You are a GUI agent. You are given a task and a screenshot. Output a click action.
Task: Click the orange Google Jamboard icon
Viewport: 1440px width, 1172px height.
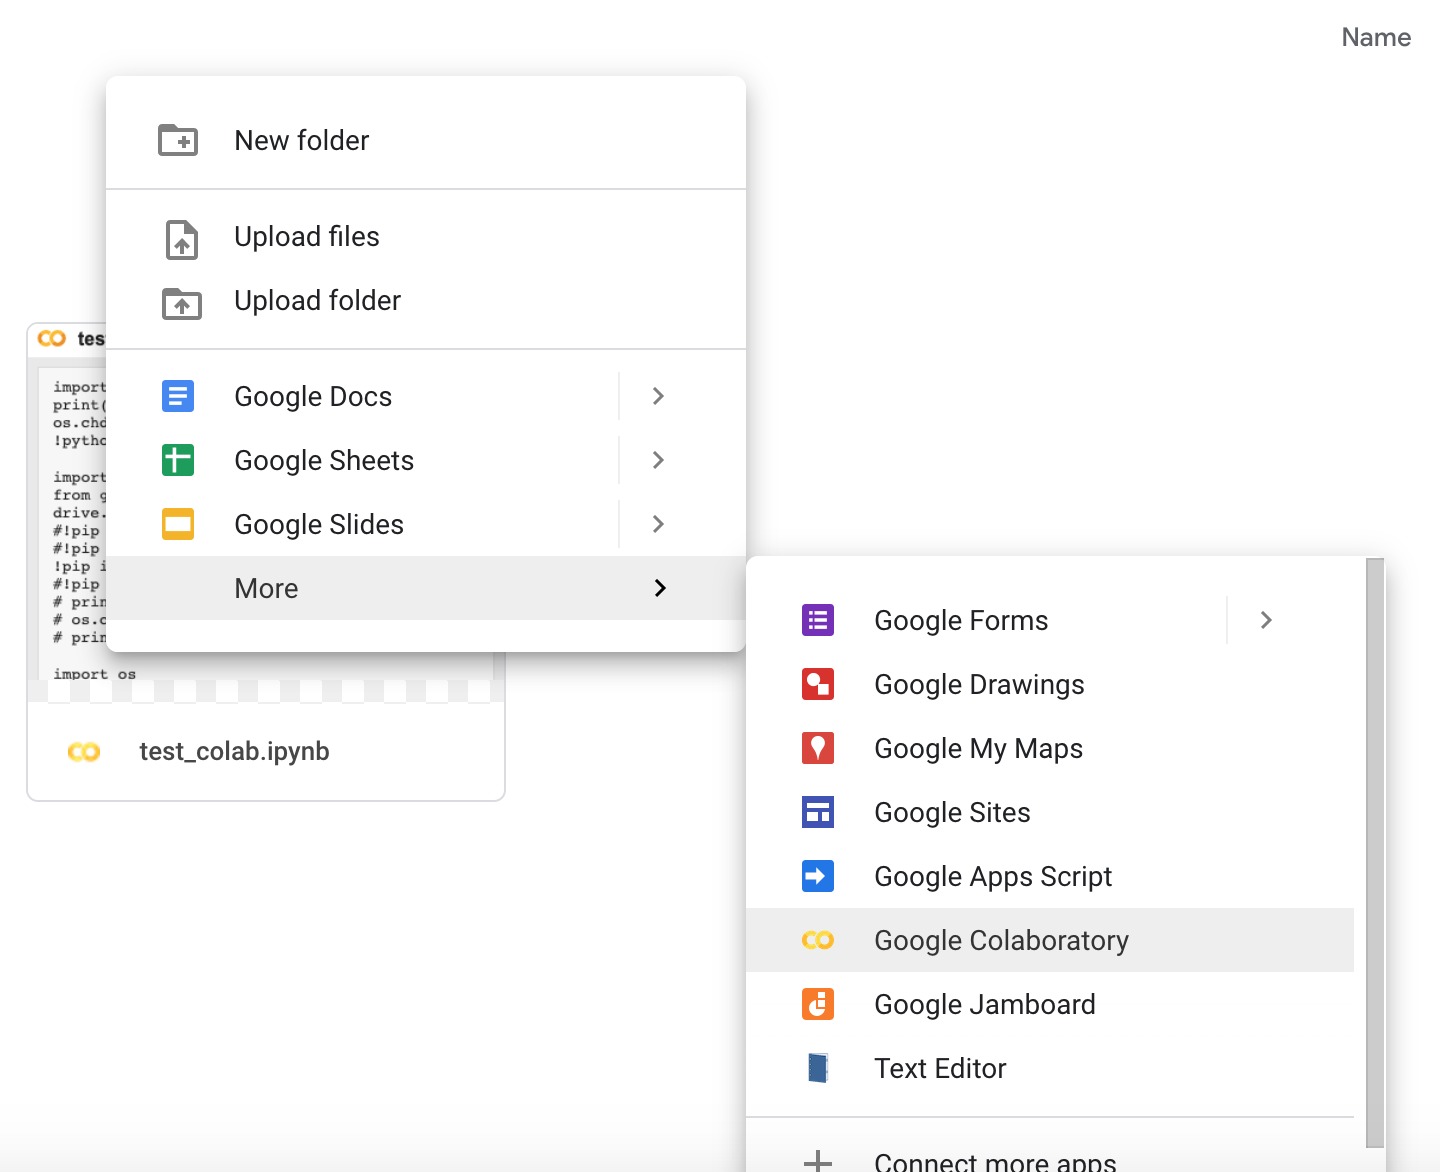click(818, 1004)
